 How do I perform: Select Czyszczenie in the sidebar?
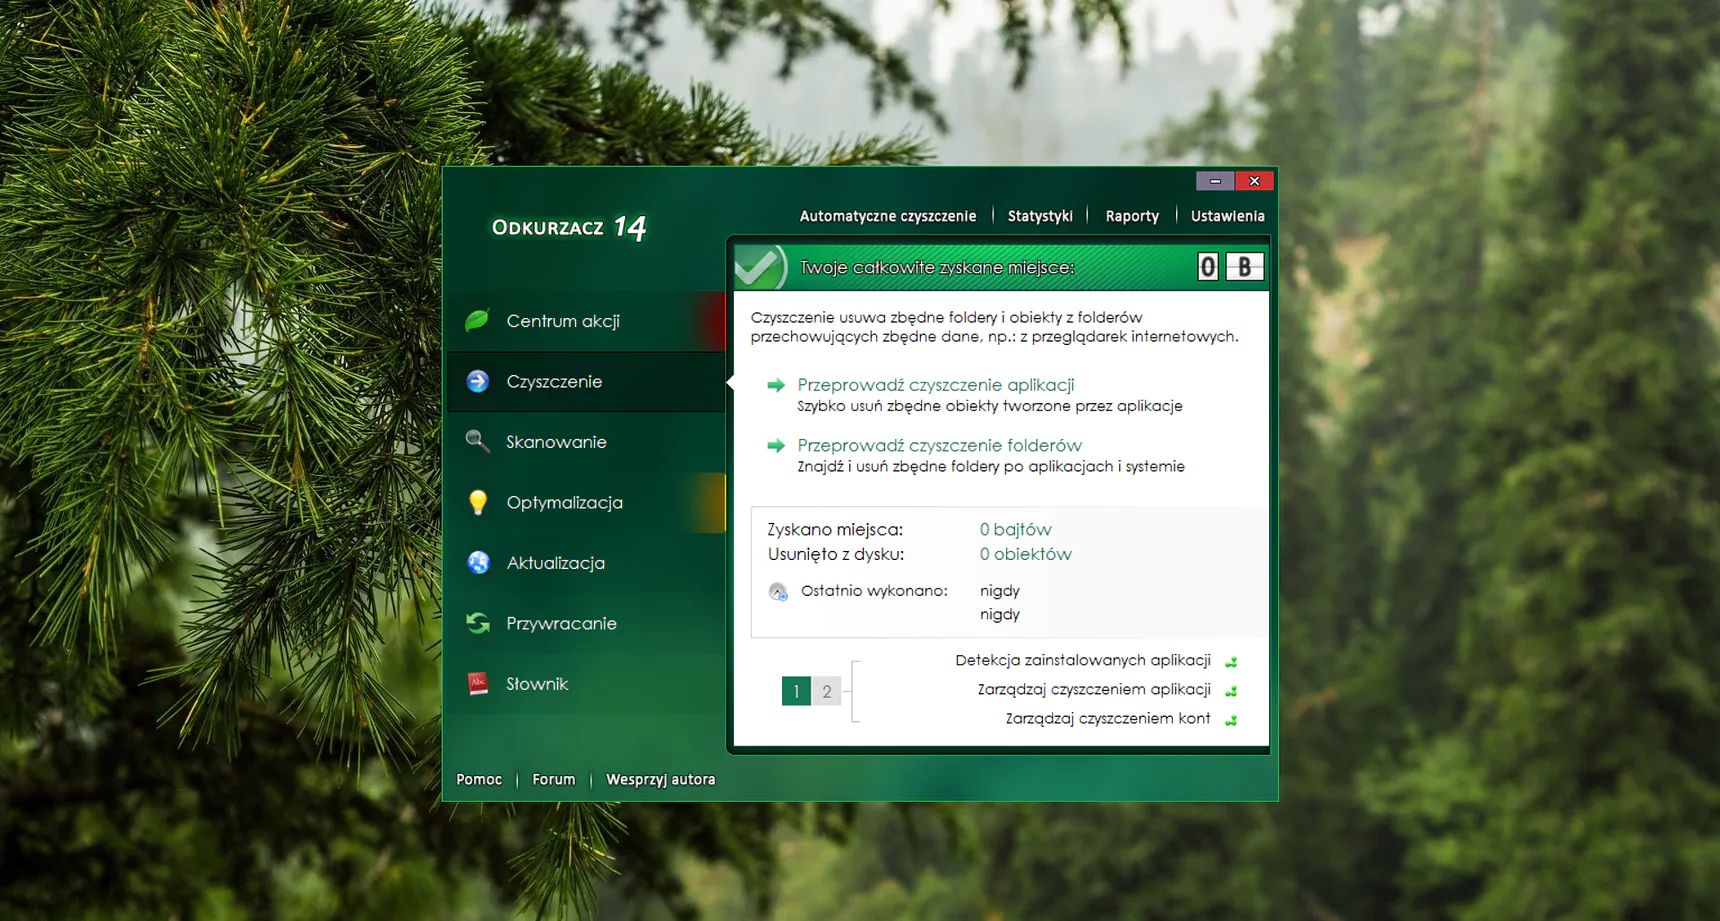point(586,381)
